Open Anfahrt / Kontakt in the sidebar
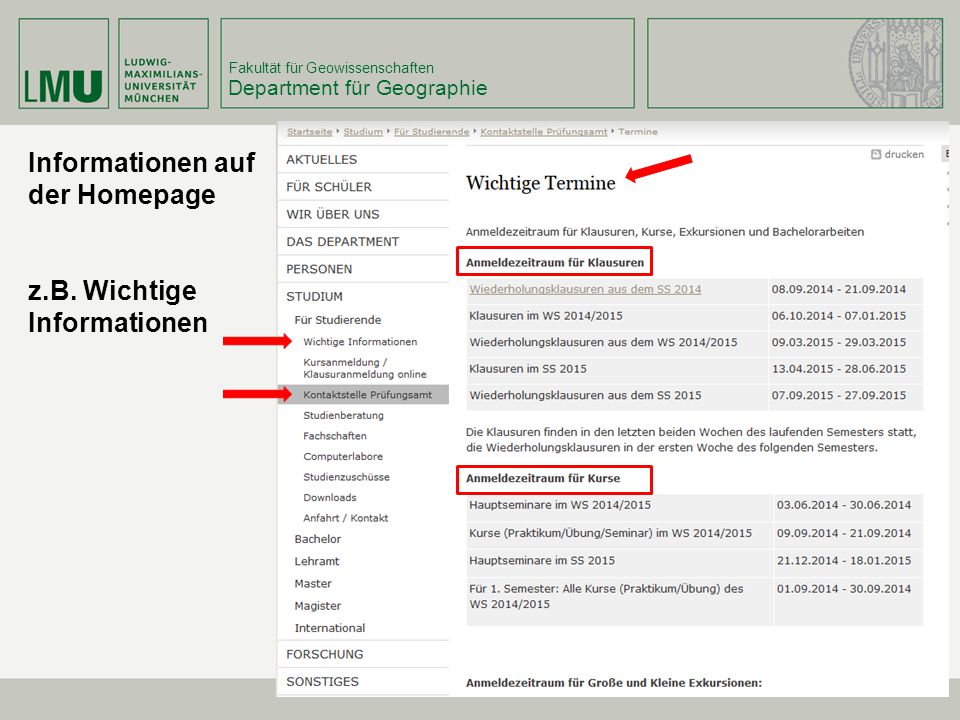 [x=345, y=518]
